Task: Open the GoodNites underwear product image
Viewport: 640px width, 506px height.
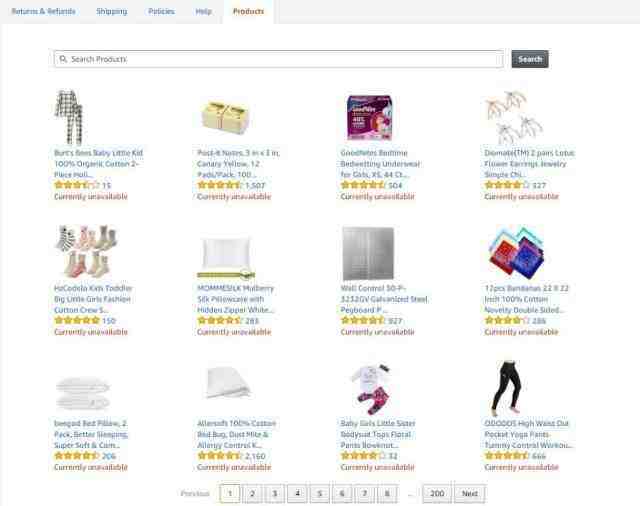Action: pos(369,118)
